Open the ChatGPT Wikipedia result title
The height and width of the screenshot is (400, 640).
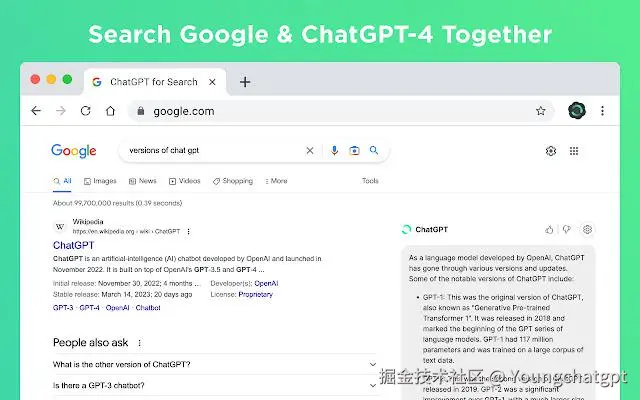[73, 245]
